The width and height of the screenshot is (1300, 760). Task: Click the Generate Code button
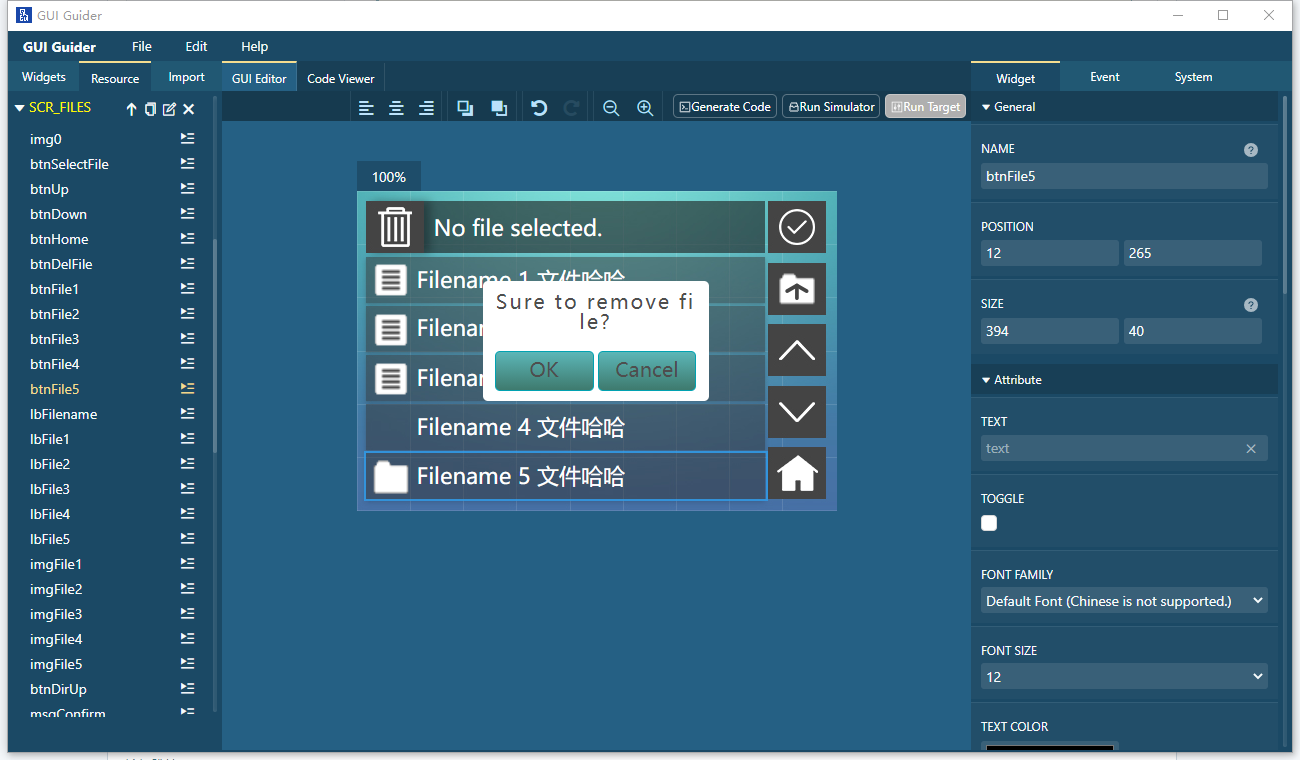click(725, 107)
